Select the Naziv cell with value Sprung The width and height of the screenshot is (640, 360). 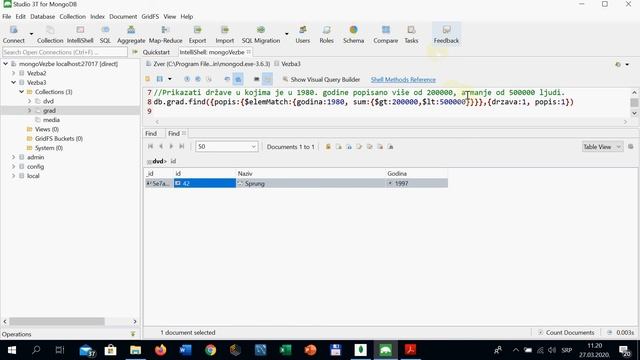point(311,184)
